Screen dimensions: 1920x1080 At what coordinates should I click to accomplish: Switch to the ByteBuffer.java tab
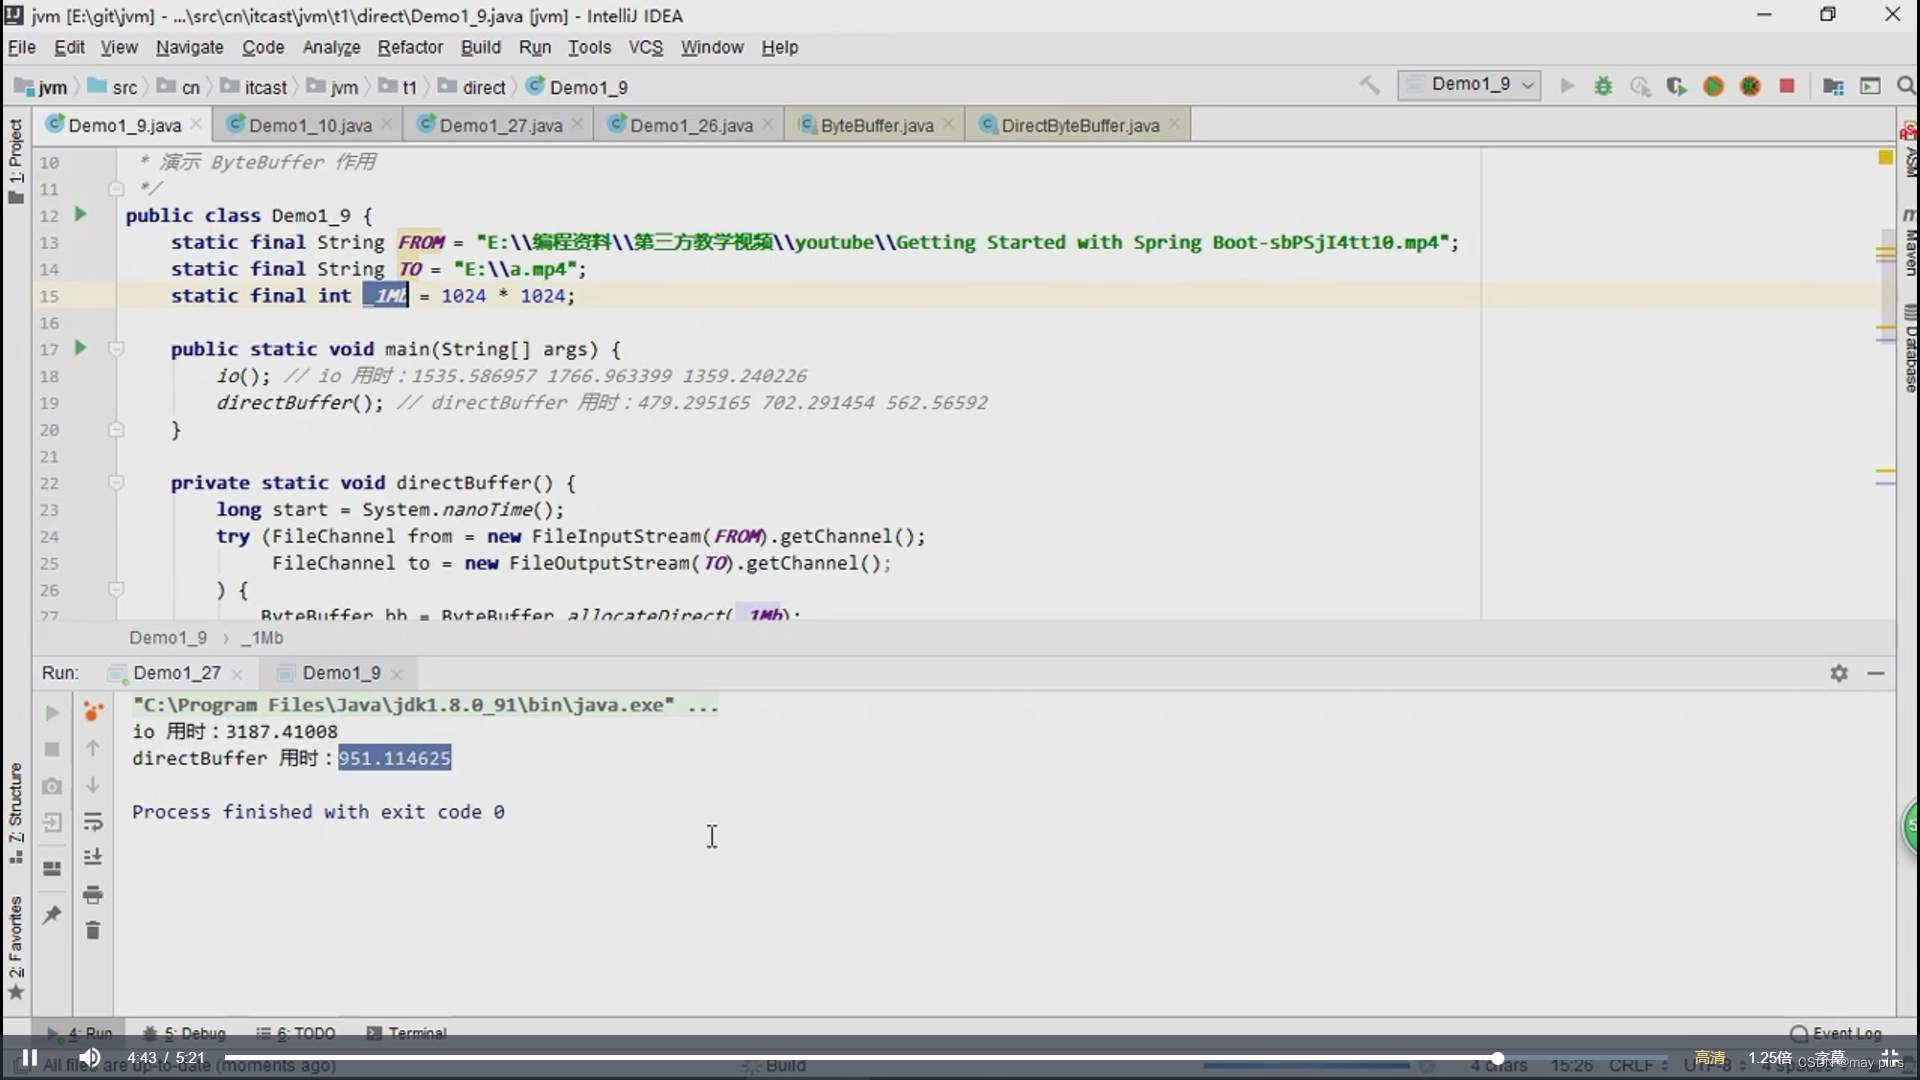pos(877,125)
